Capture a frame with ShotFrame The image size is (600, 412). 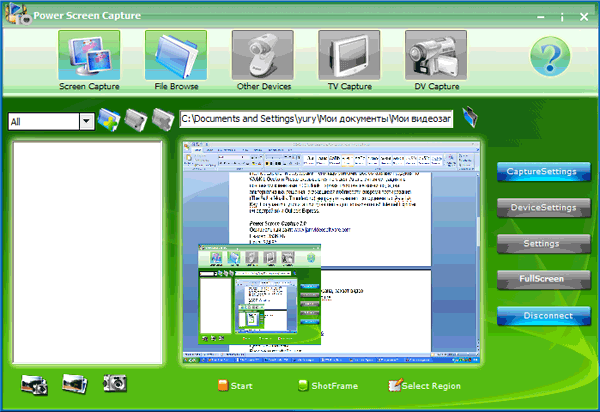(x=328, y=386)
